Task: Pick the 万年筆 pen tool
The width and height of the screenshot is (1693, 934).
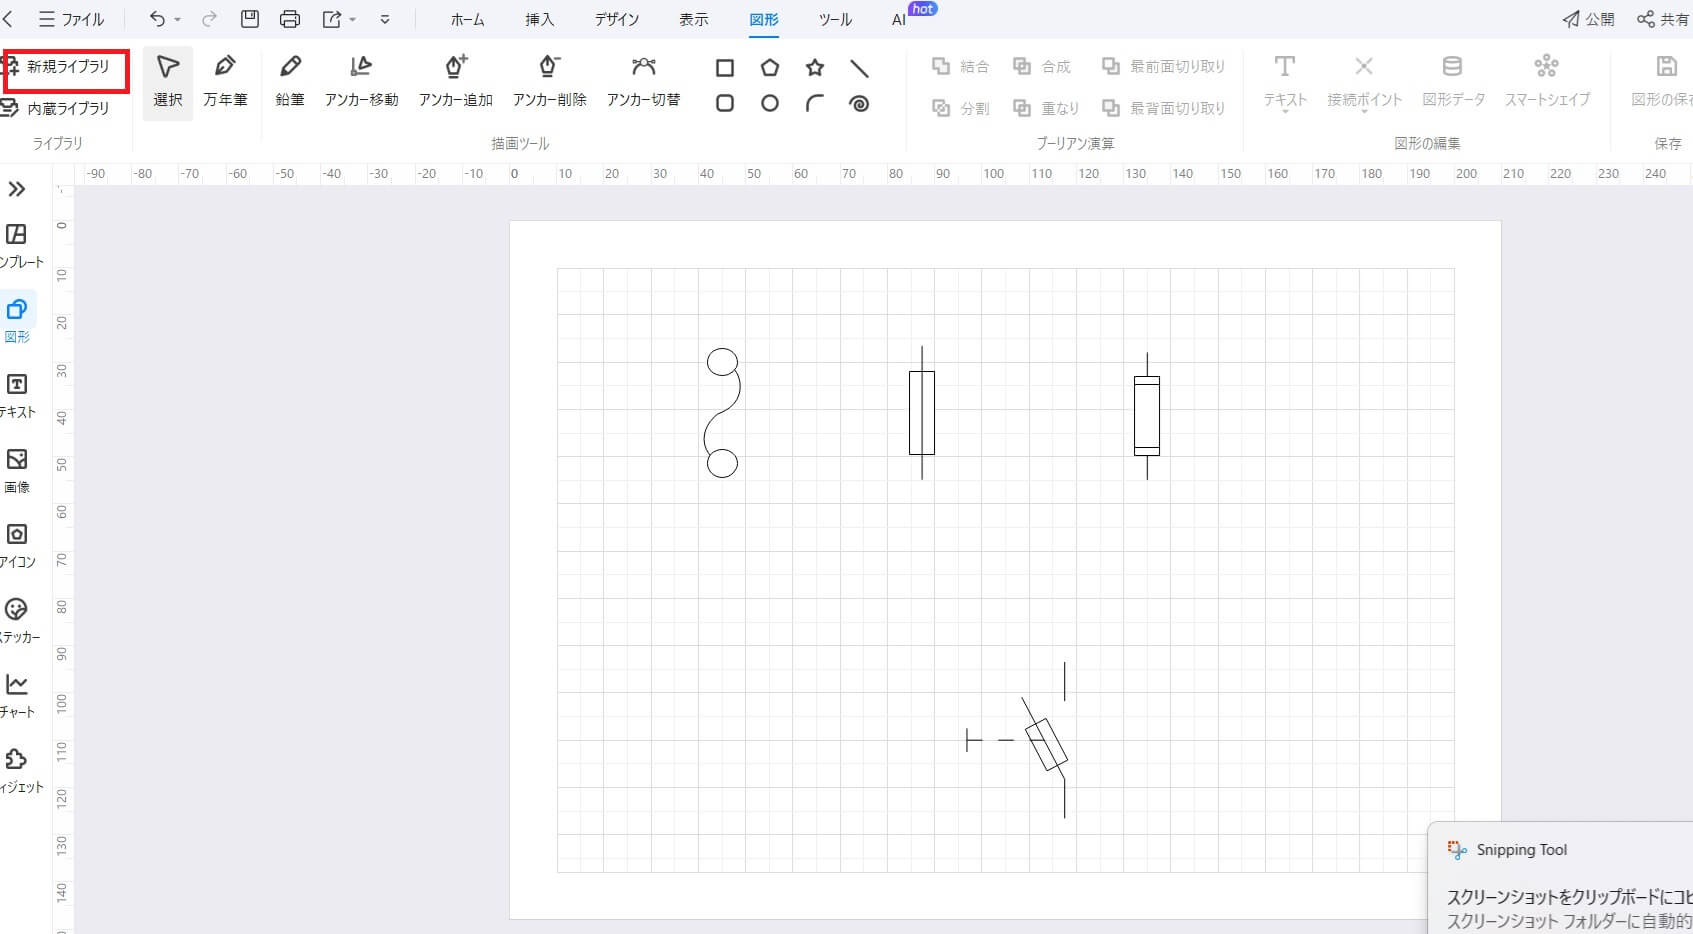Action: click(x=225, y=82)
